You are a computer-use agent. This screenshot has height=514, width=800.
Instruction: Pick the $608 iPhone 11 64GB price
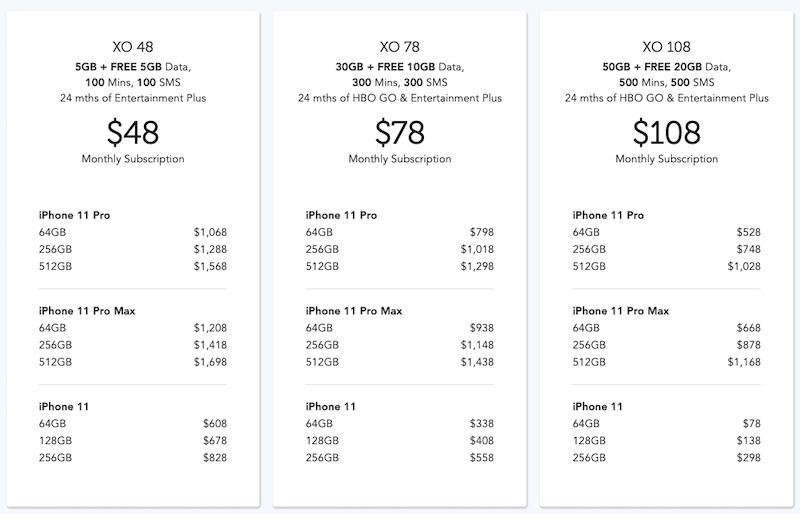214,424
